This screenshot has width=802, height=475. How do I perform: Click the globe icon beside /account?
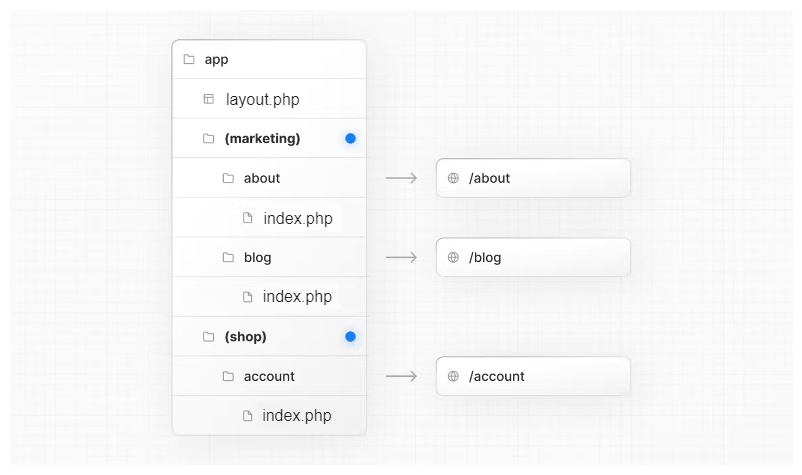pyautogui.click(x=453, y=376)
